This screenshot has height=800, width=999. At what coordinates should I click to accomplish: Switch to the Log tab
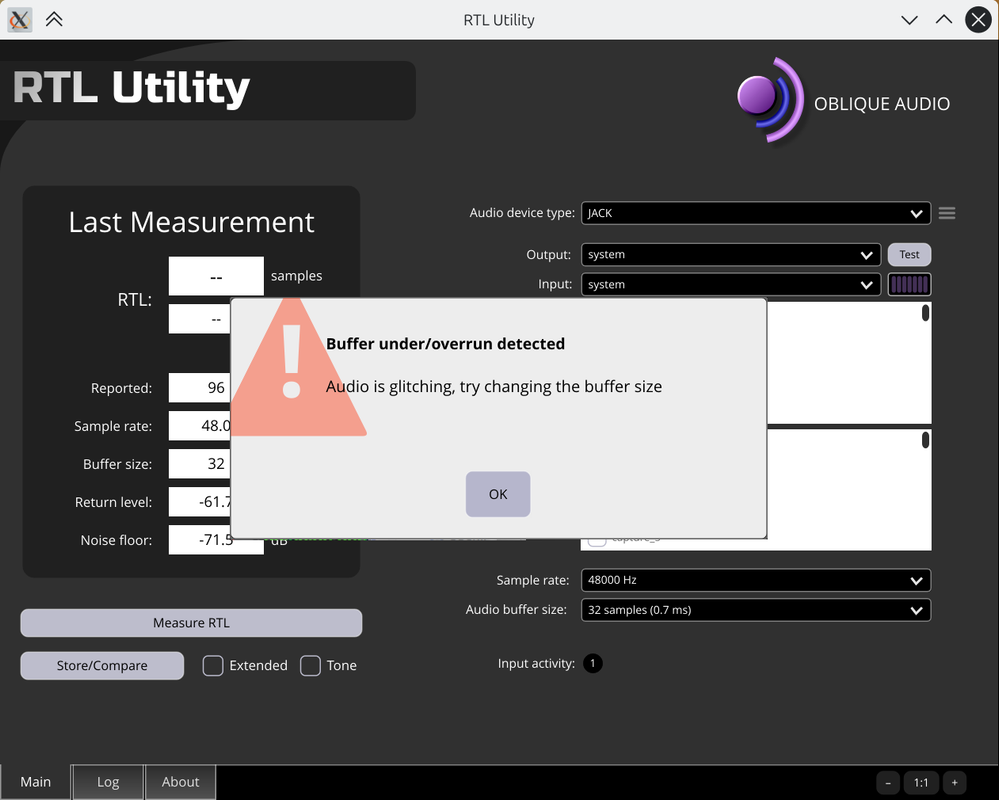point(108,782)
